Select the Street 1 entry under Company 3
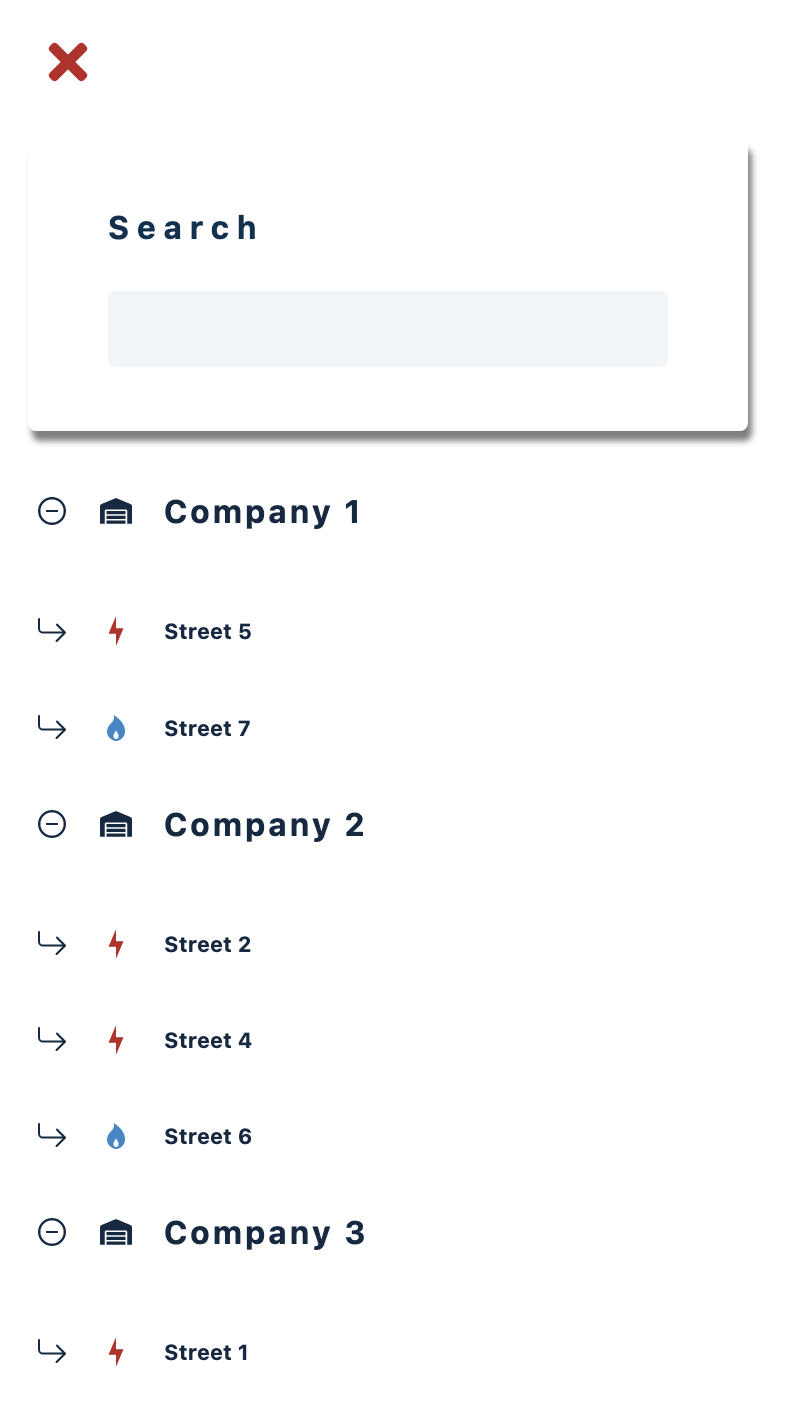 point(206,1351)
